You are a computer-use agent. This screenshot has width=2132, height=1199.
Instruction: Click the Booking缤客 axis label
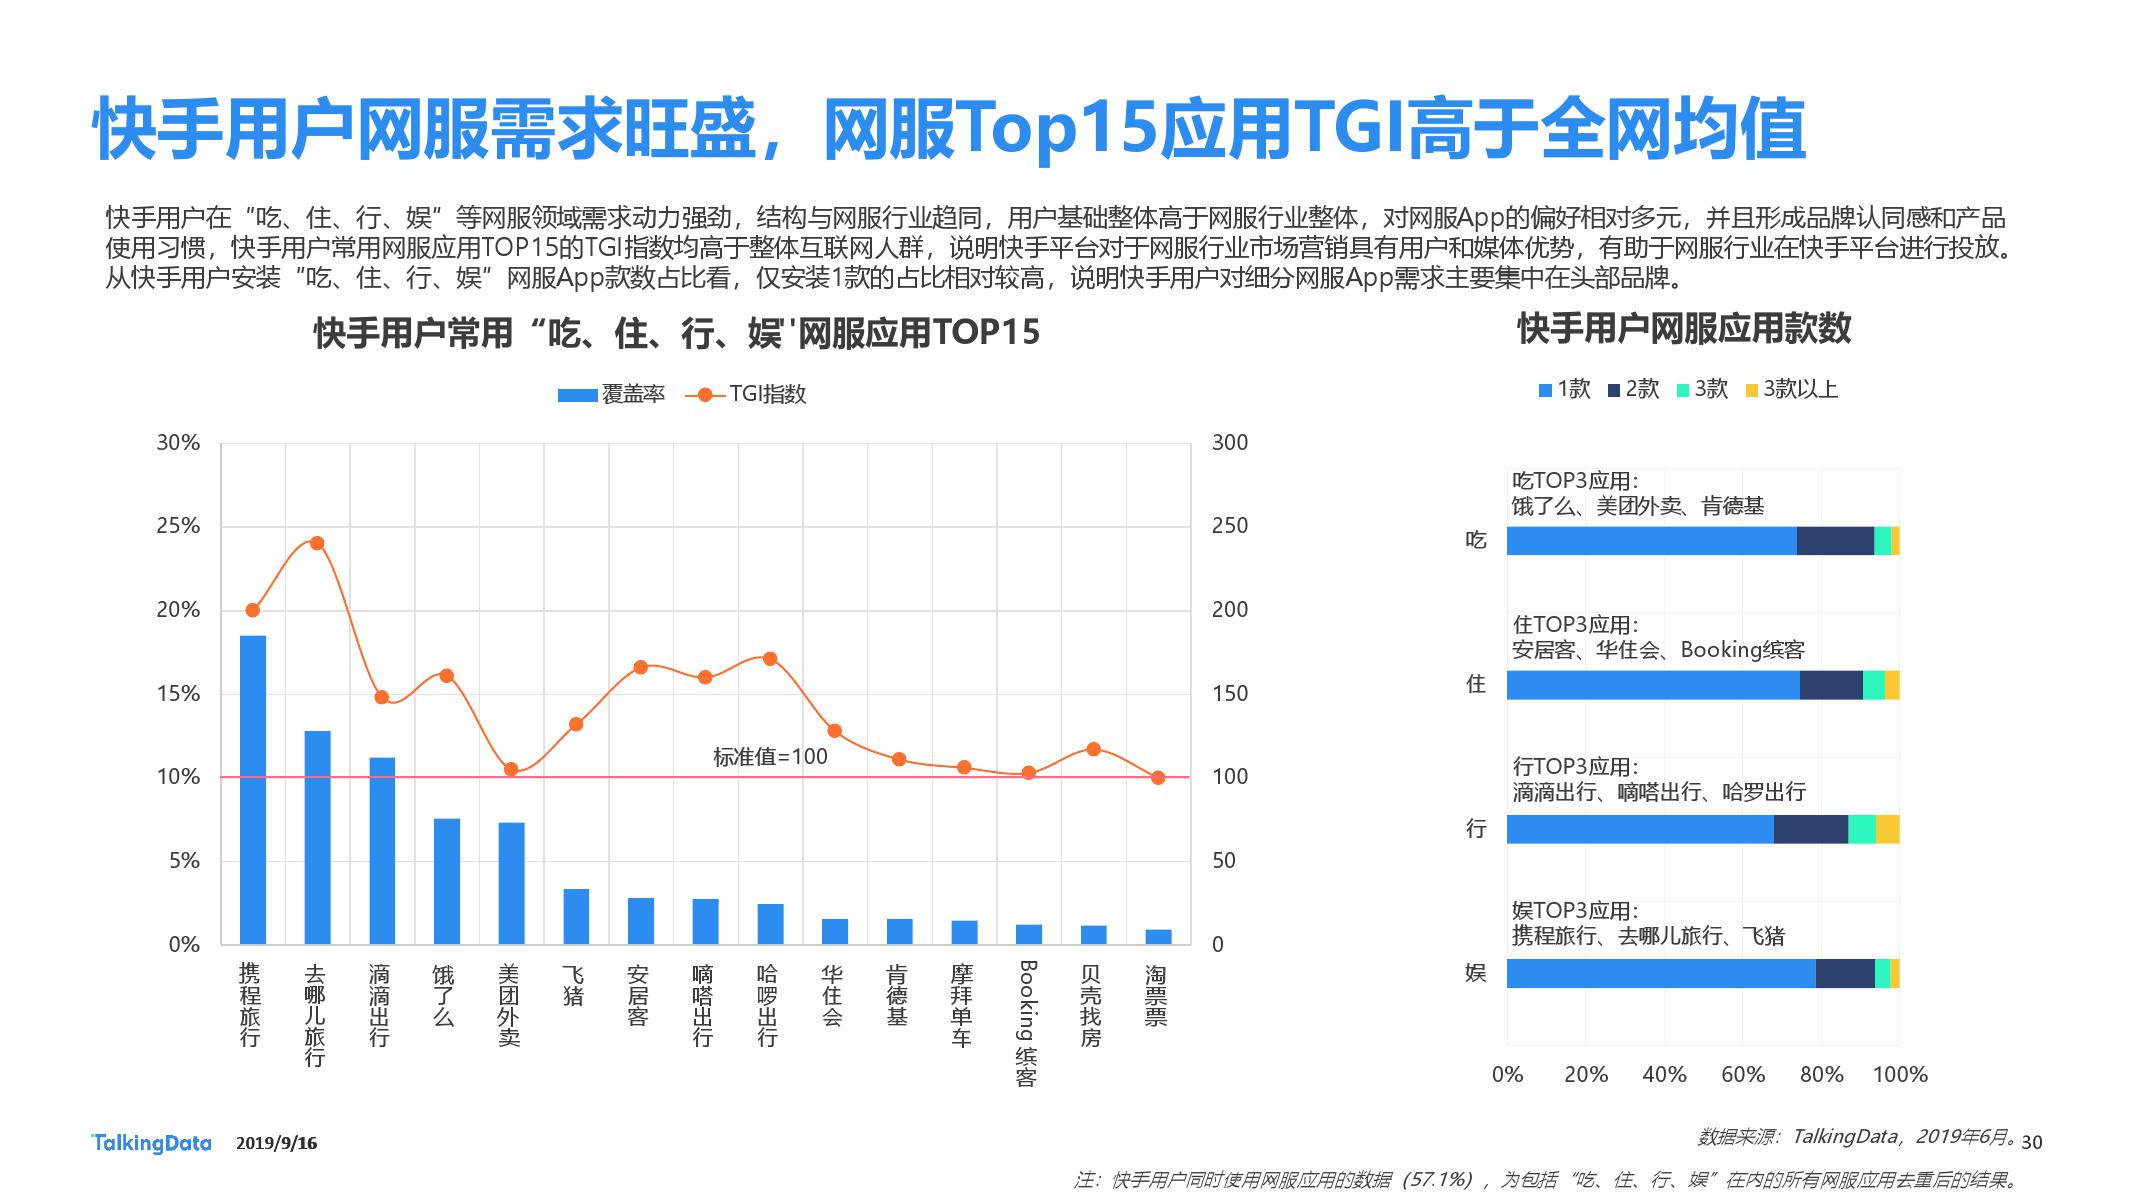click(1027, 1024)
